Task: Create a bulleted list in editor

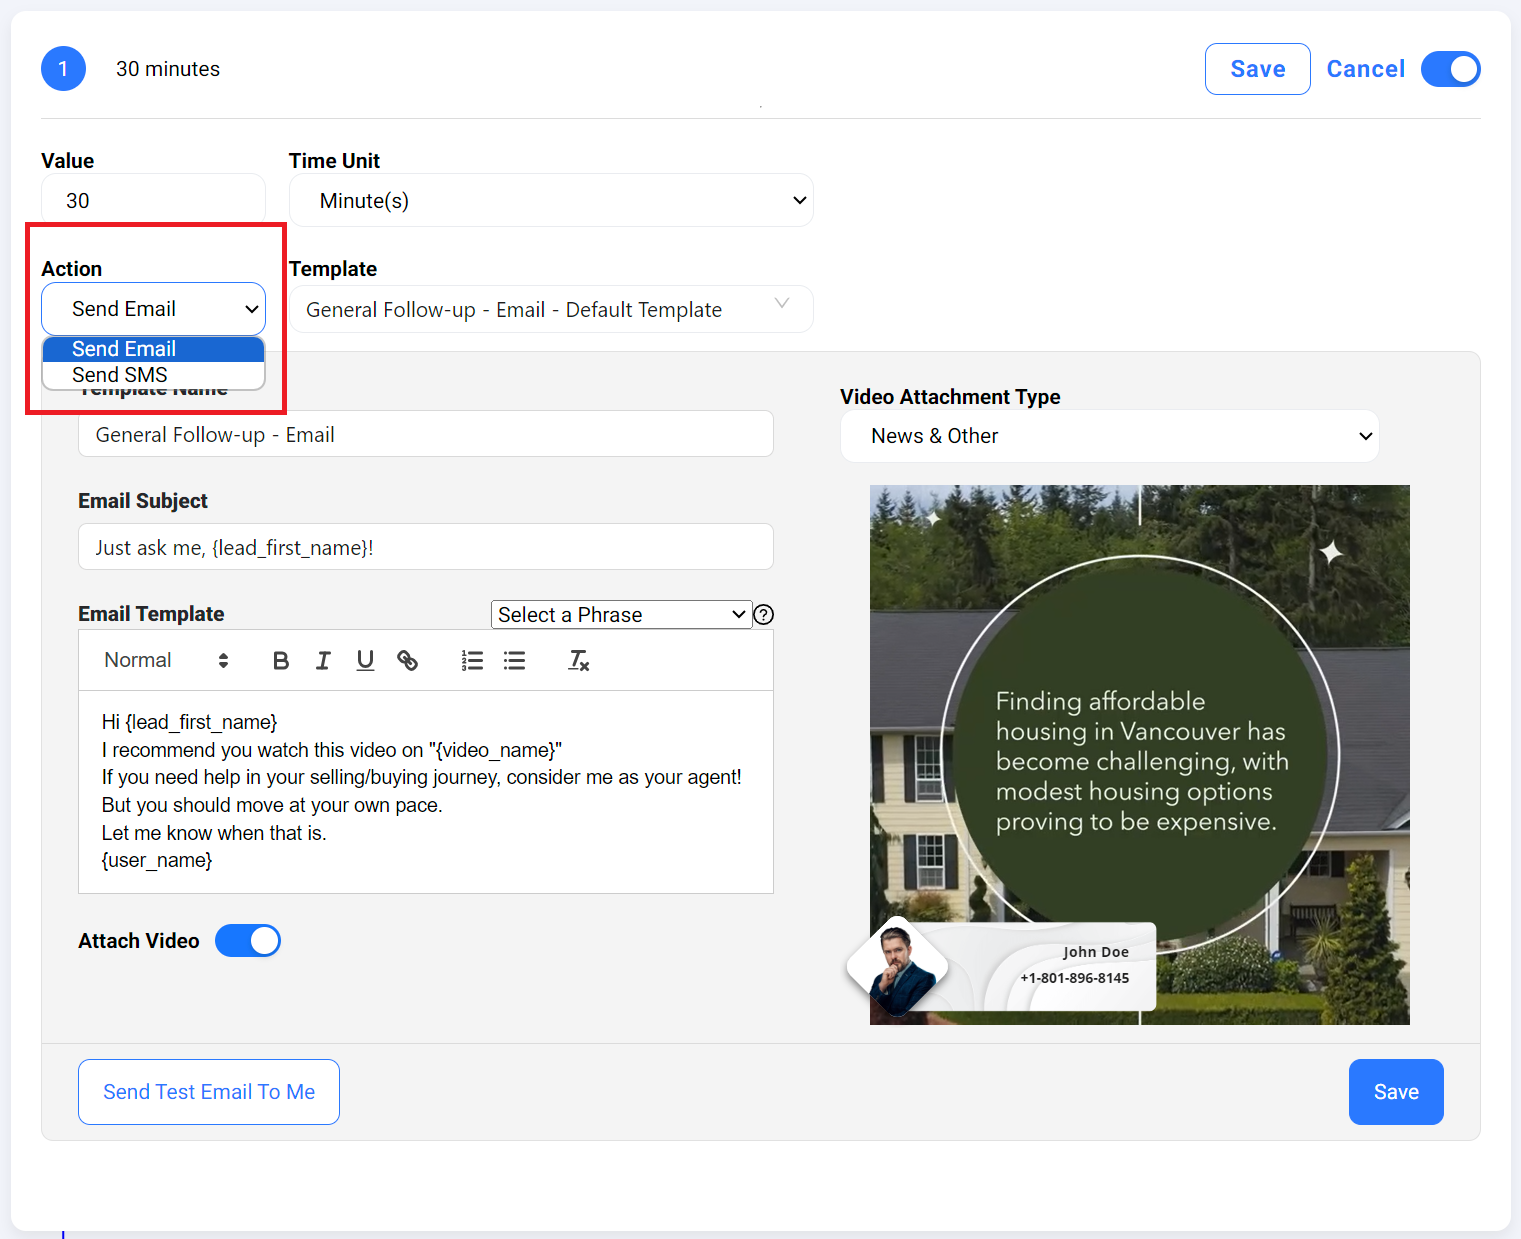Action: coord(514,660)
